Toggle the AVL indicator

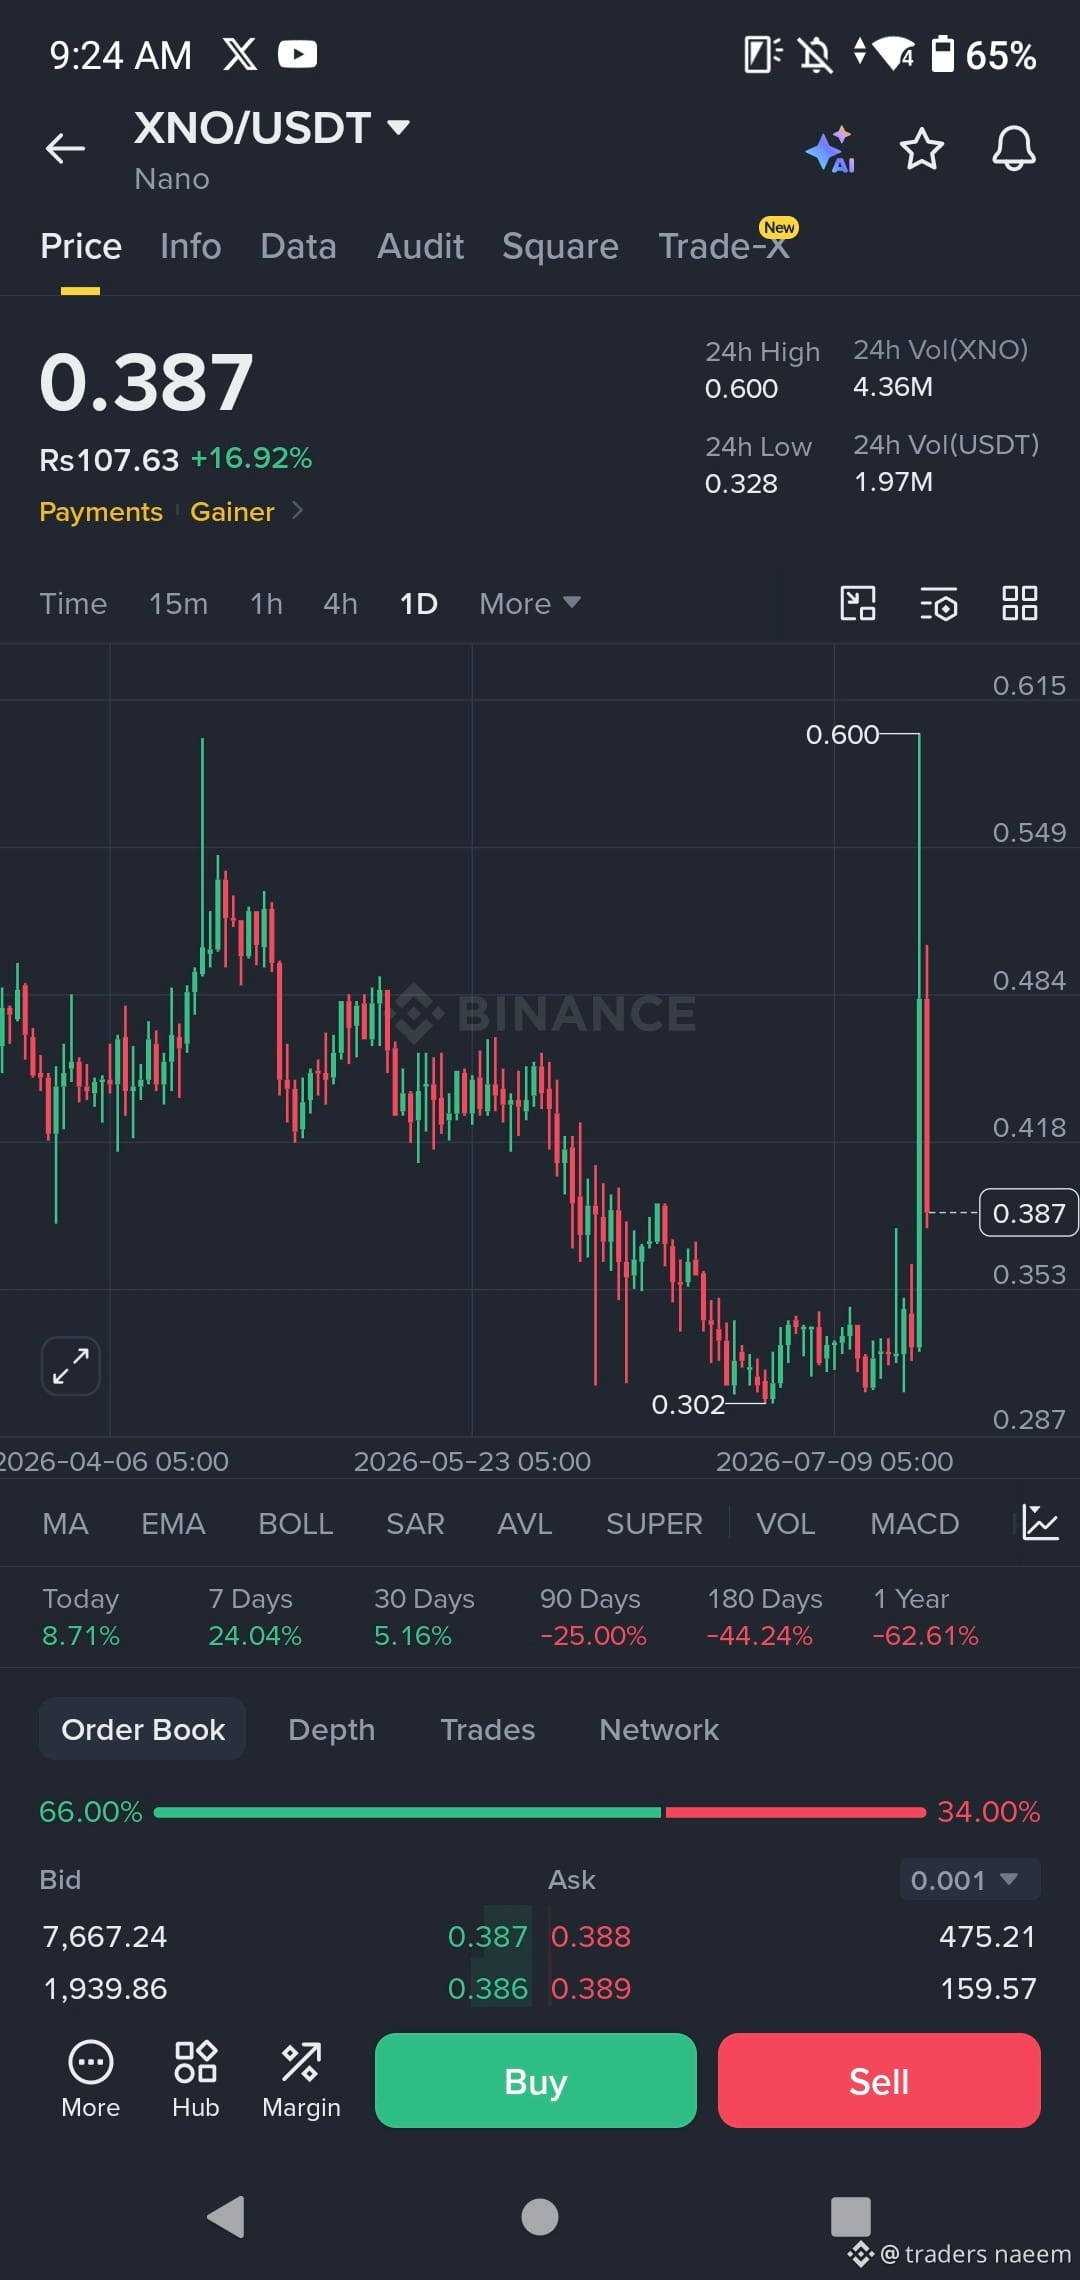tap(525, 1524)
